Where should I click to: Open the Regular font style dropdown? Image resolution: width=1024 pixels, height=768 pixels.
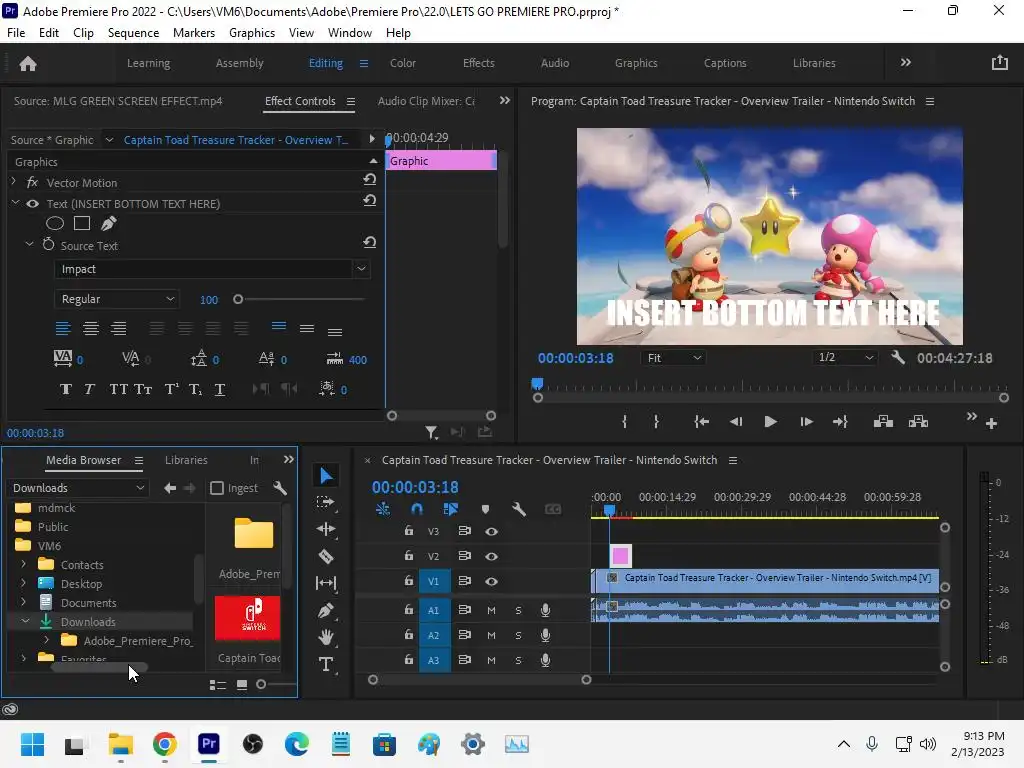(116, 299)
